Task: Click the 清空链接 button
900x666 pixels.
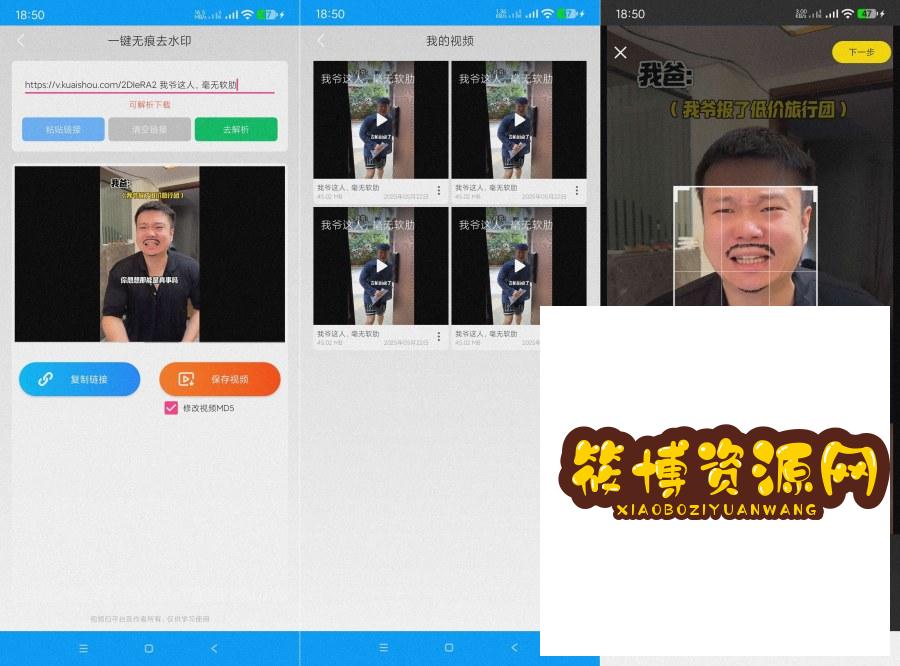Action: tap(149, 129)
